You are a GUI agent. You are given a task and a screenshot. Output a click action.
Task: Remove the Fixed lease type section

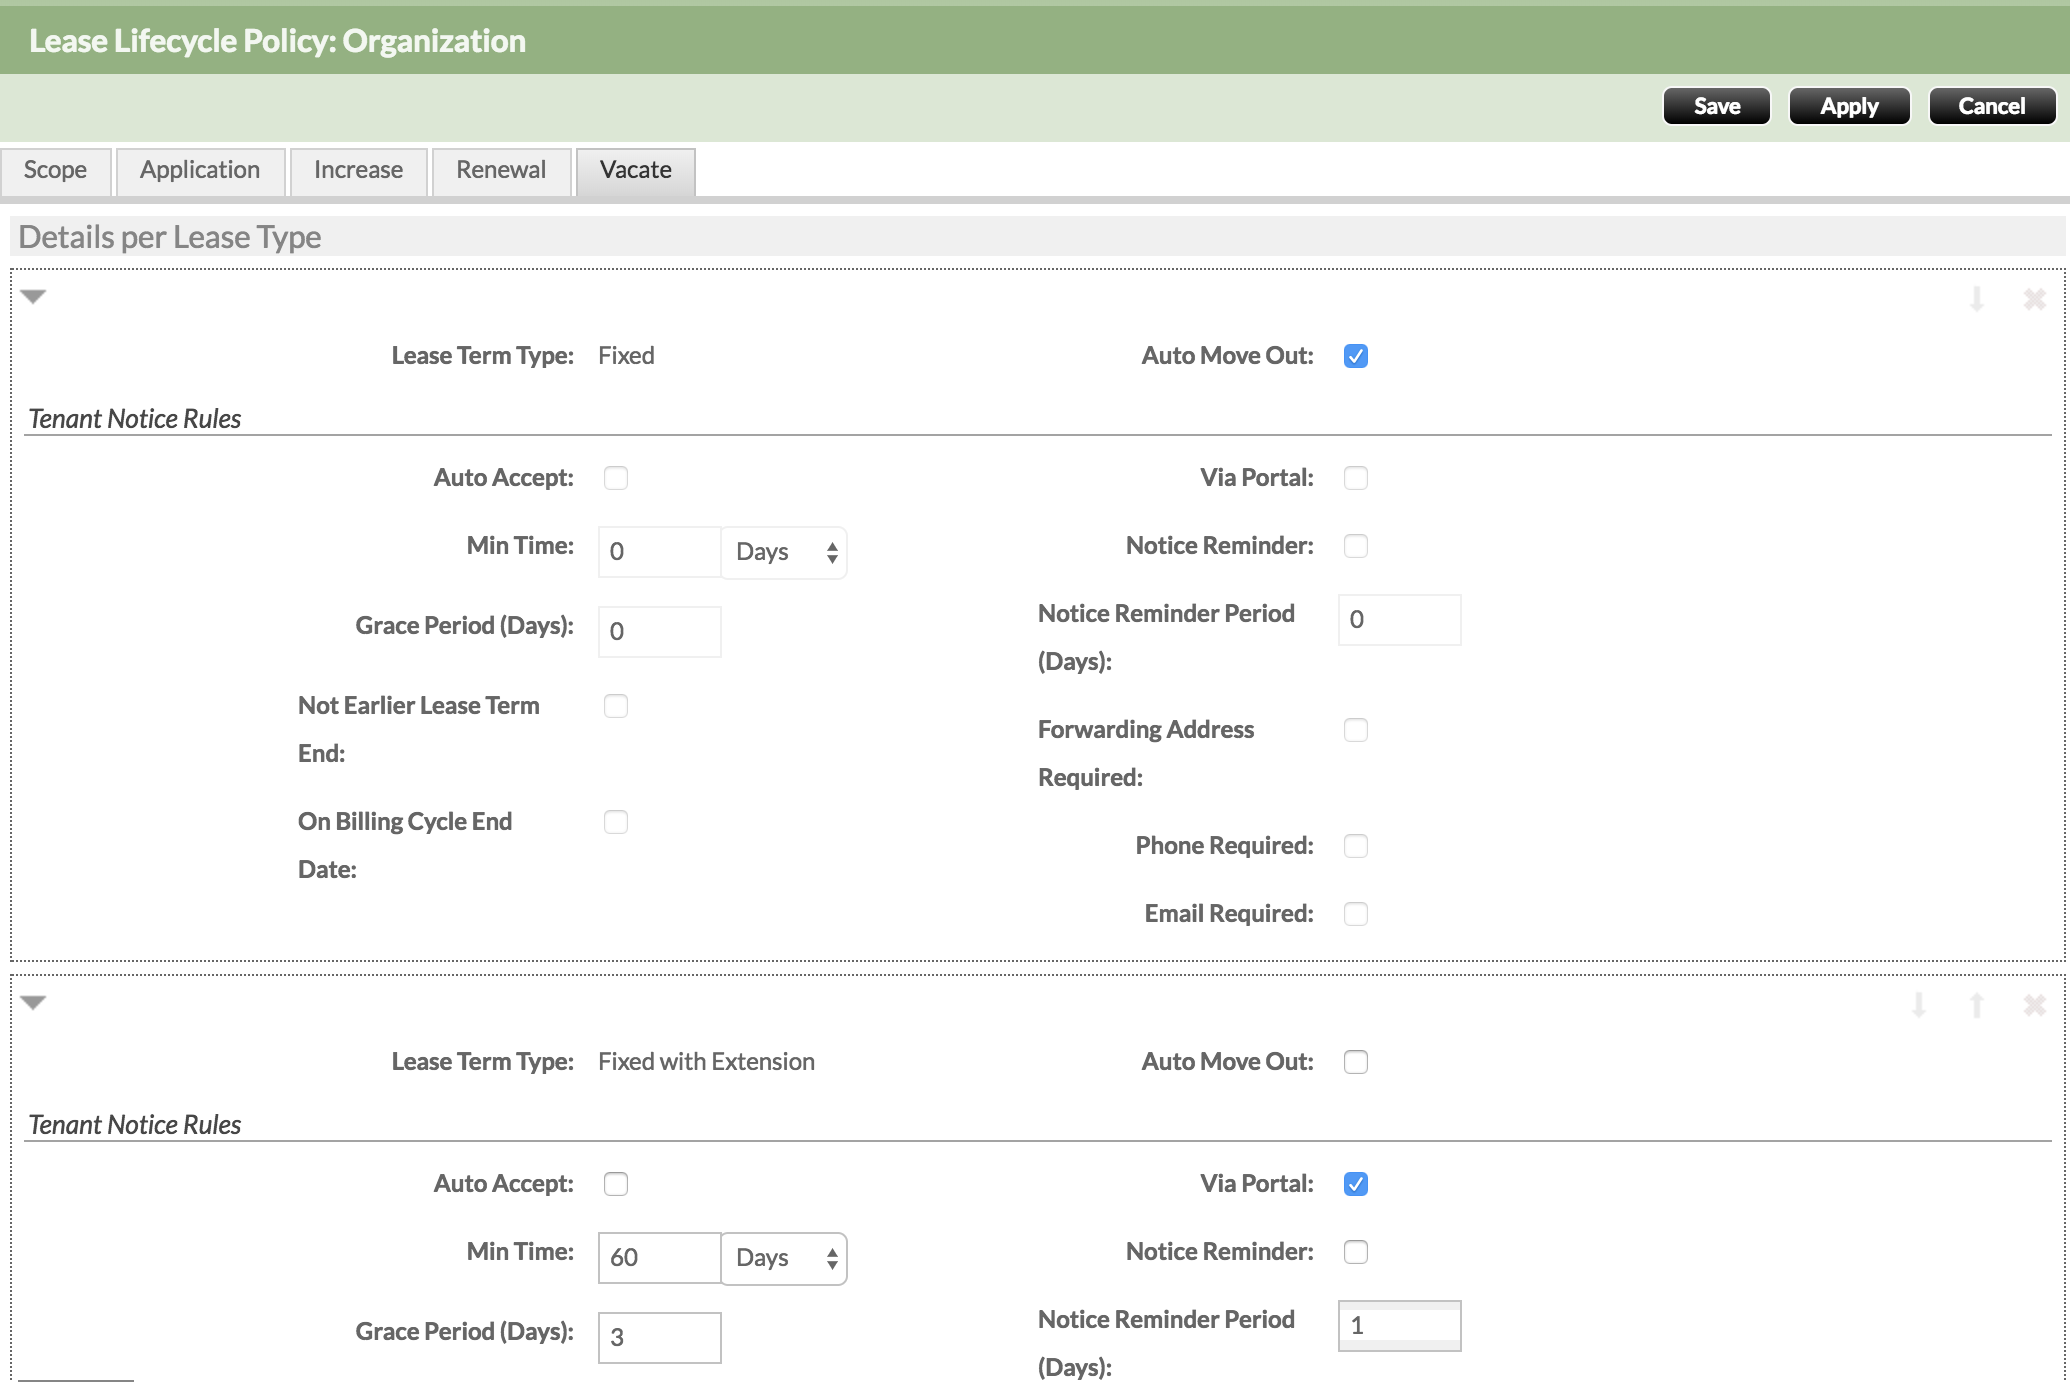click(x=2034, y=299)
